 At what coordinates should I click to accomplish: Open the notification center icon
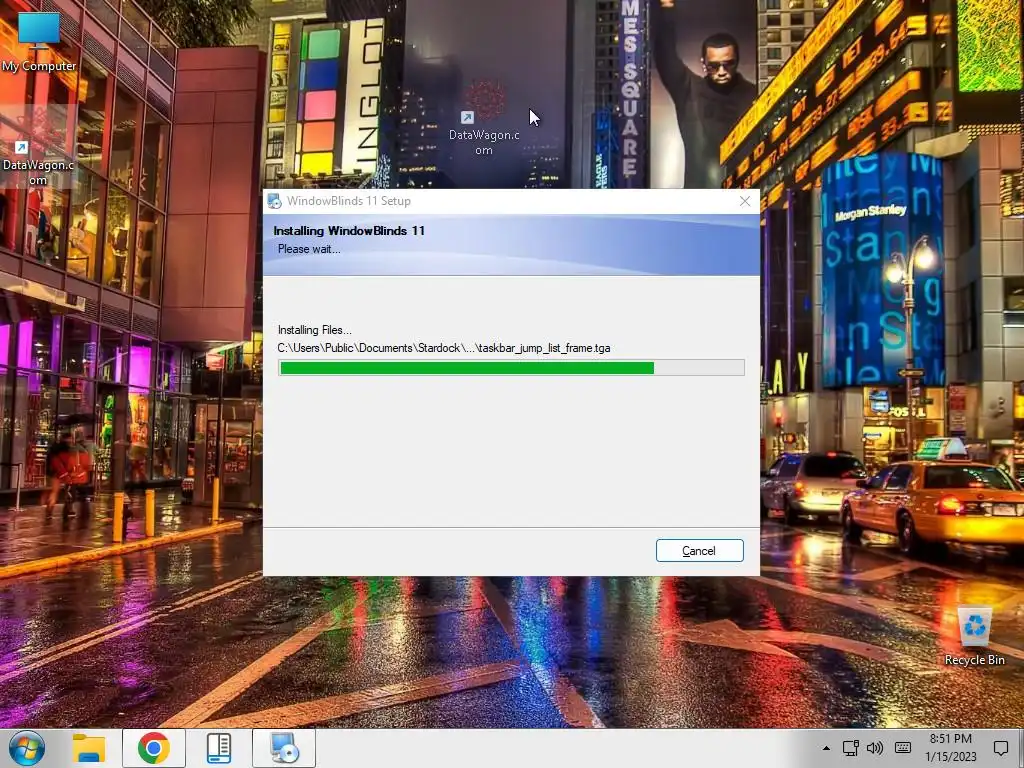click(x=1000, y=748)
